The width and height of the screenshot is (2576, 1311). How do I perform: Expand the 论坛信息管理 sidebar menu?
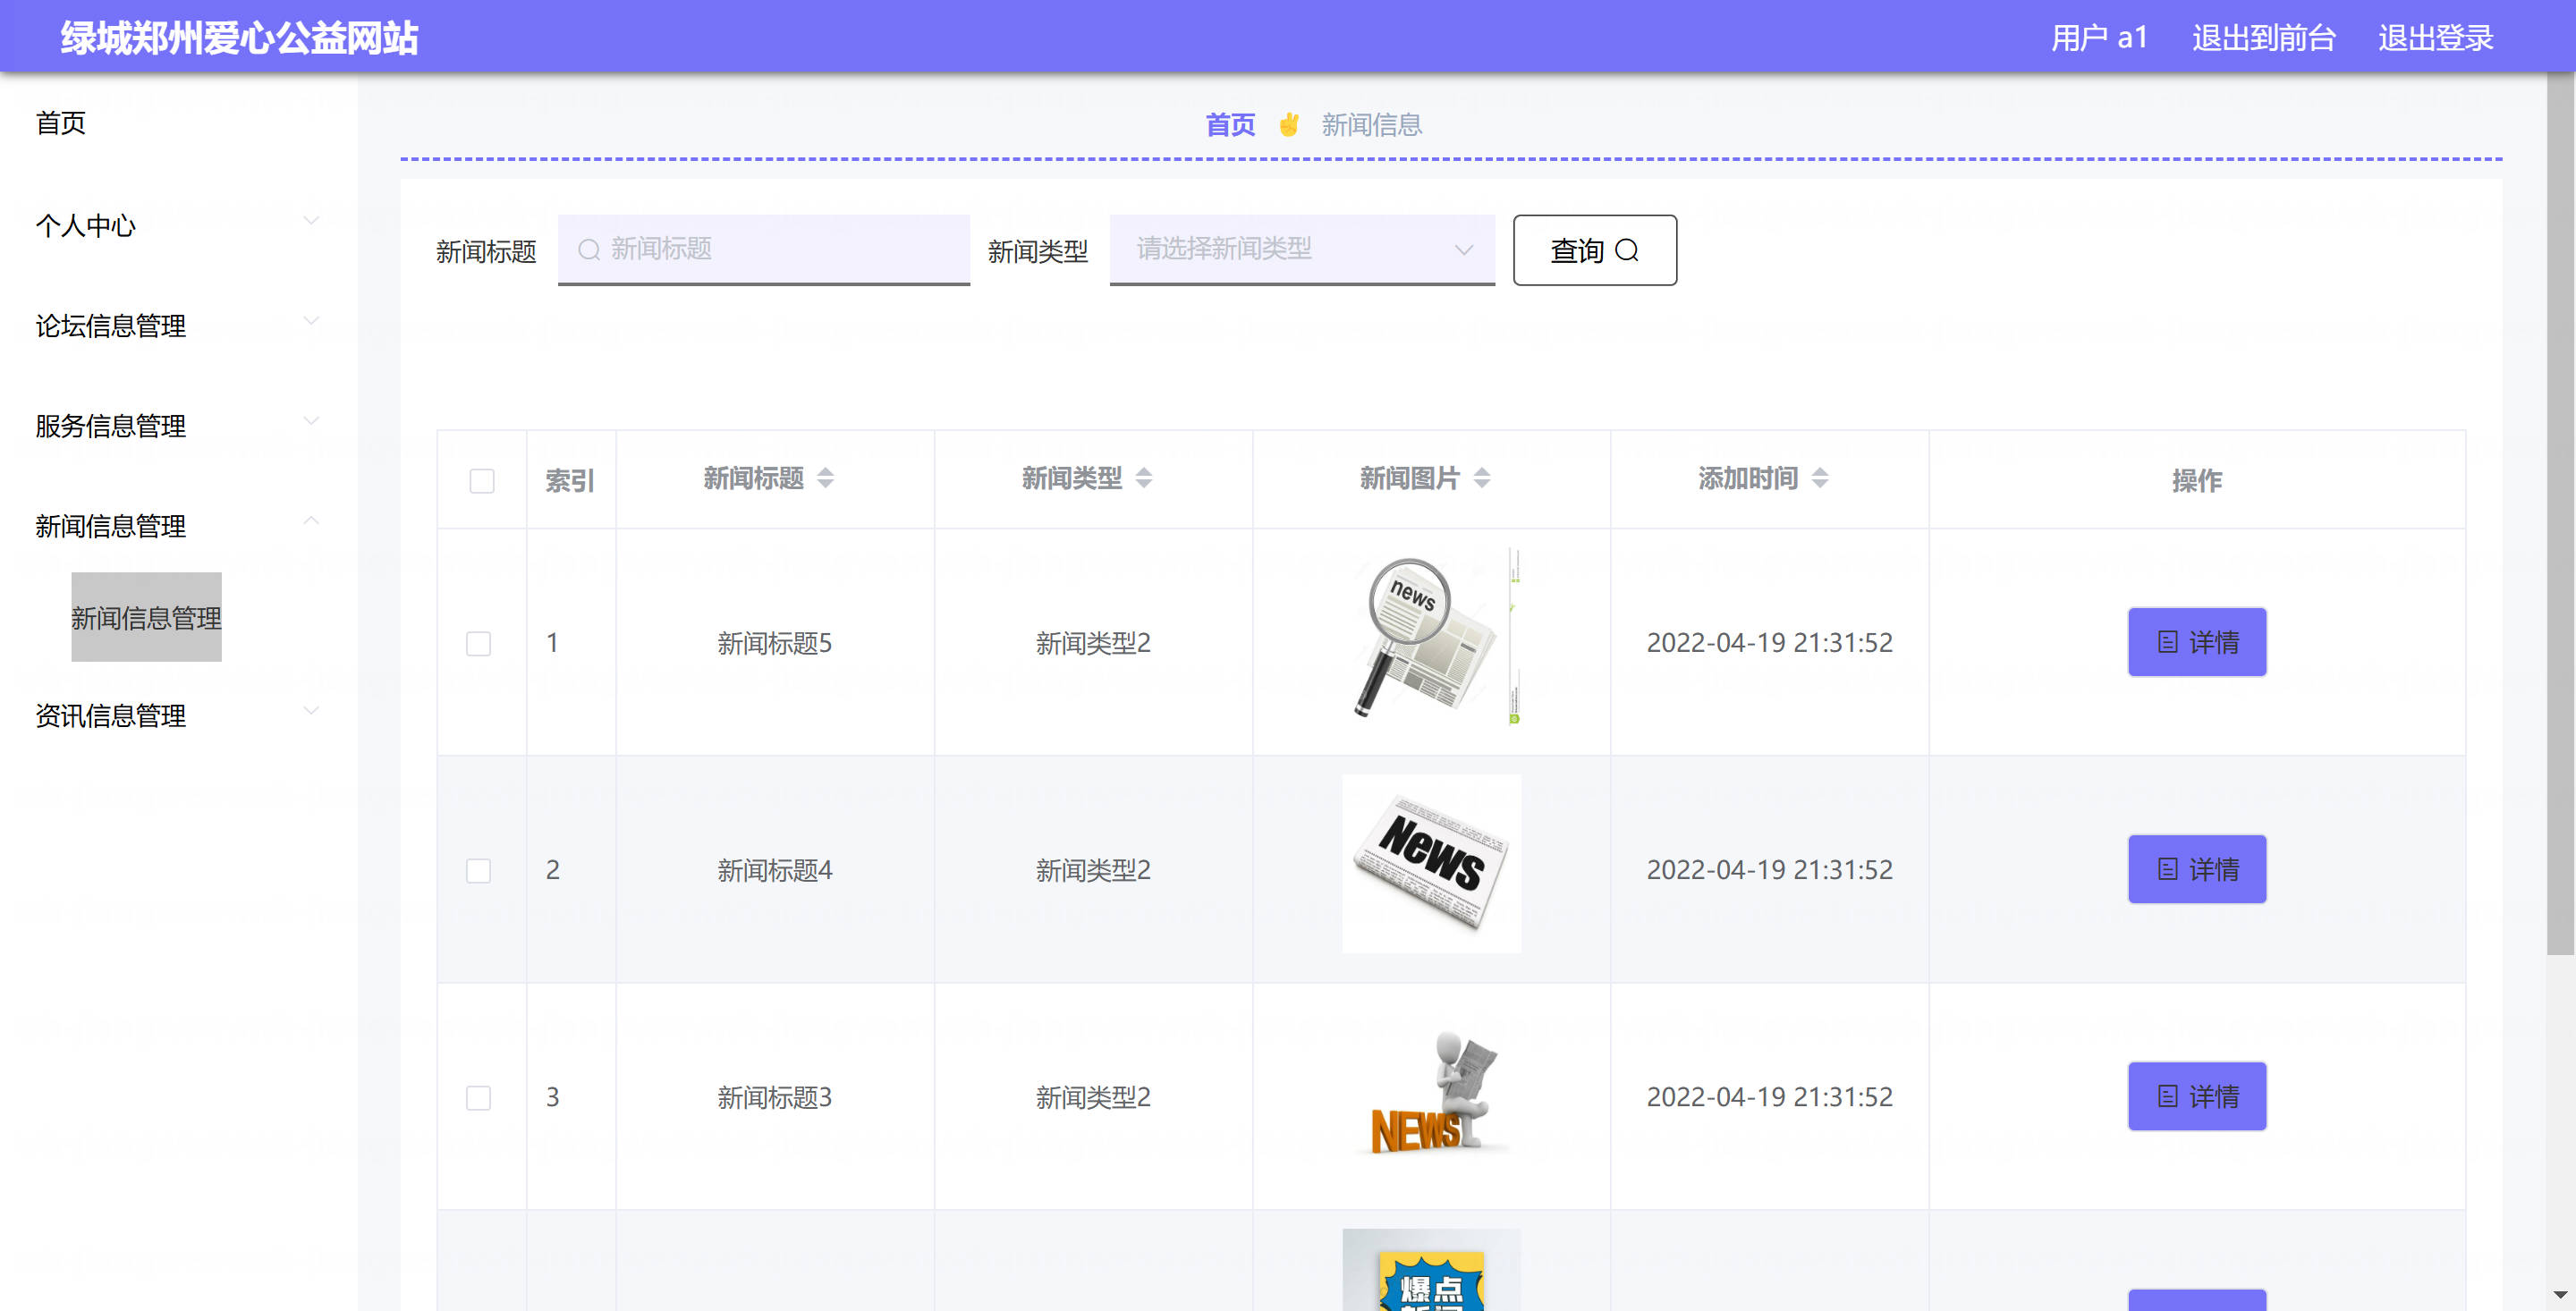[178, 325]
